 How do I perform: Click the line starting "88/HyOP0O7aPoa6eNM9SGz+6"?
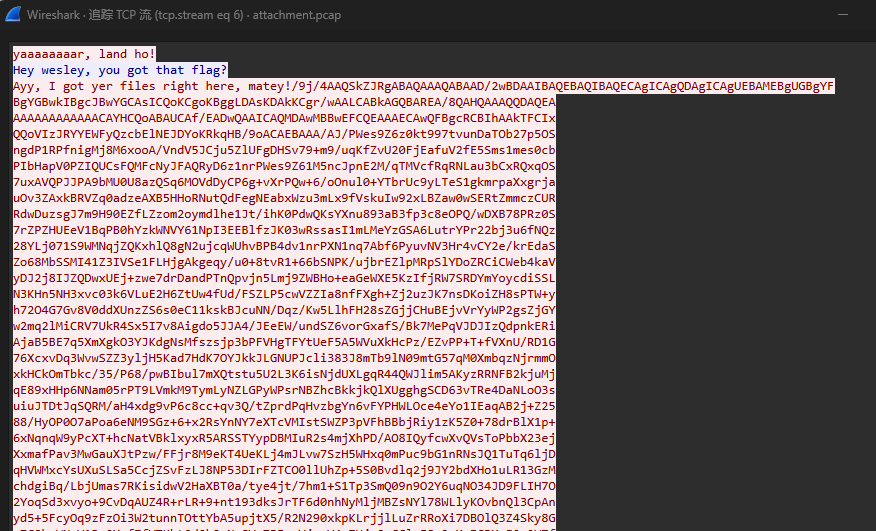tap(284, 423)
